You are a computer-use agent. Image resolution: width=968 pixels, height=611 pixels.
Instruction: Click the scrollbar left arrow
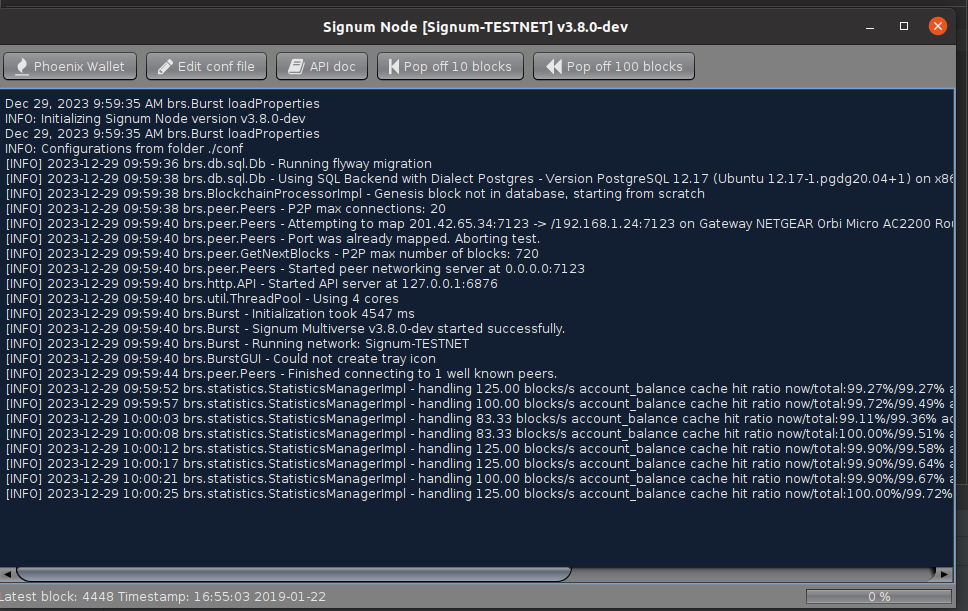point(7,574)
